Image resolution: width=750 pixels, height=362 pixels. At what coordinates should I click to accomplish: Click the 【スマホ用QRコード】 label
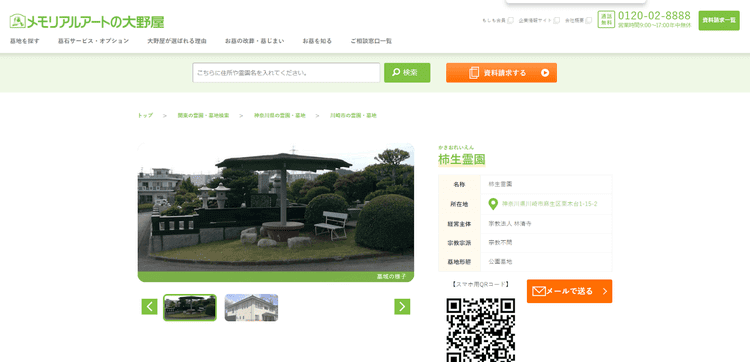481,285
